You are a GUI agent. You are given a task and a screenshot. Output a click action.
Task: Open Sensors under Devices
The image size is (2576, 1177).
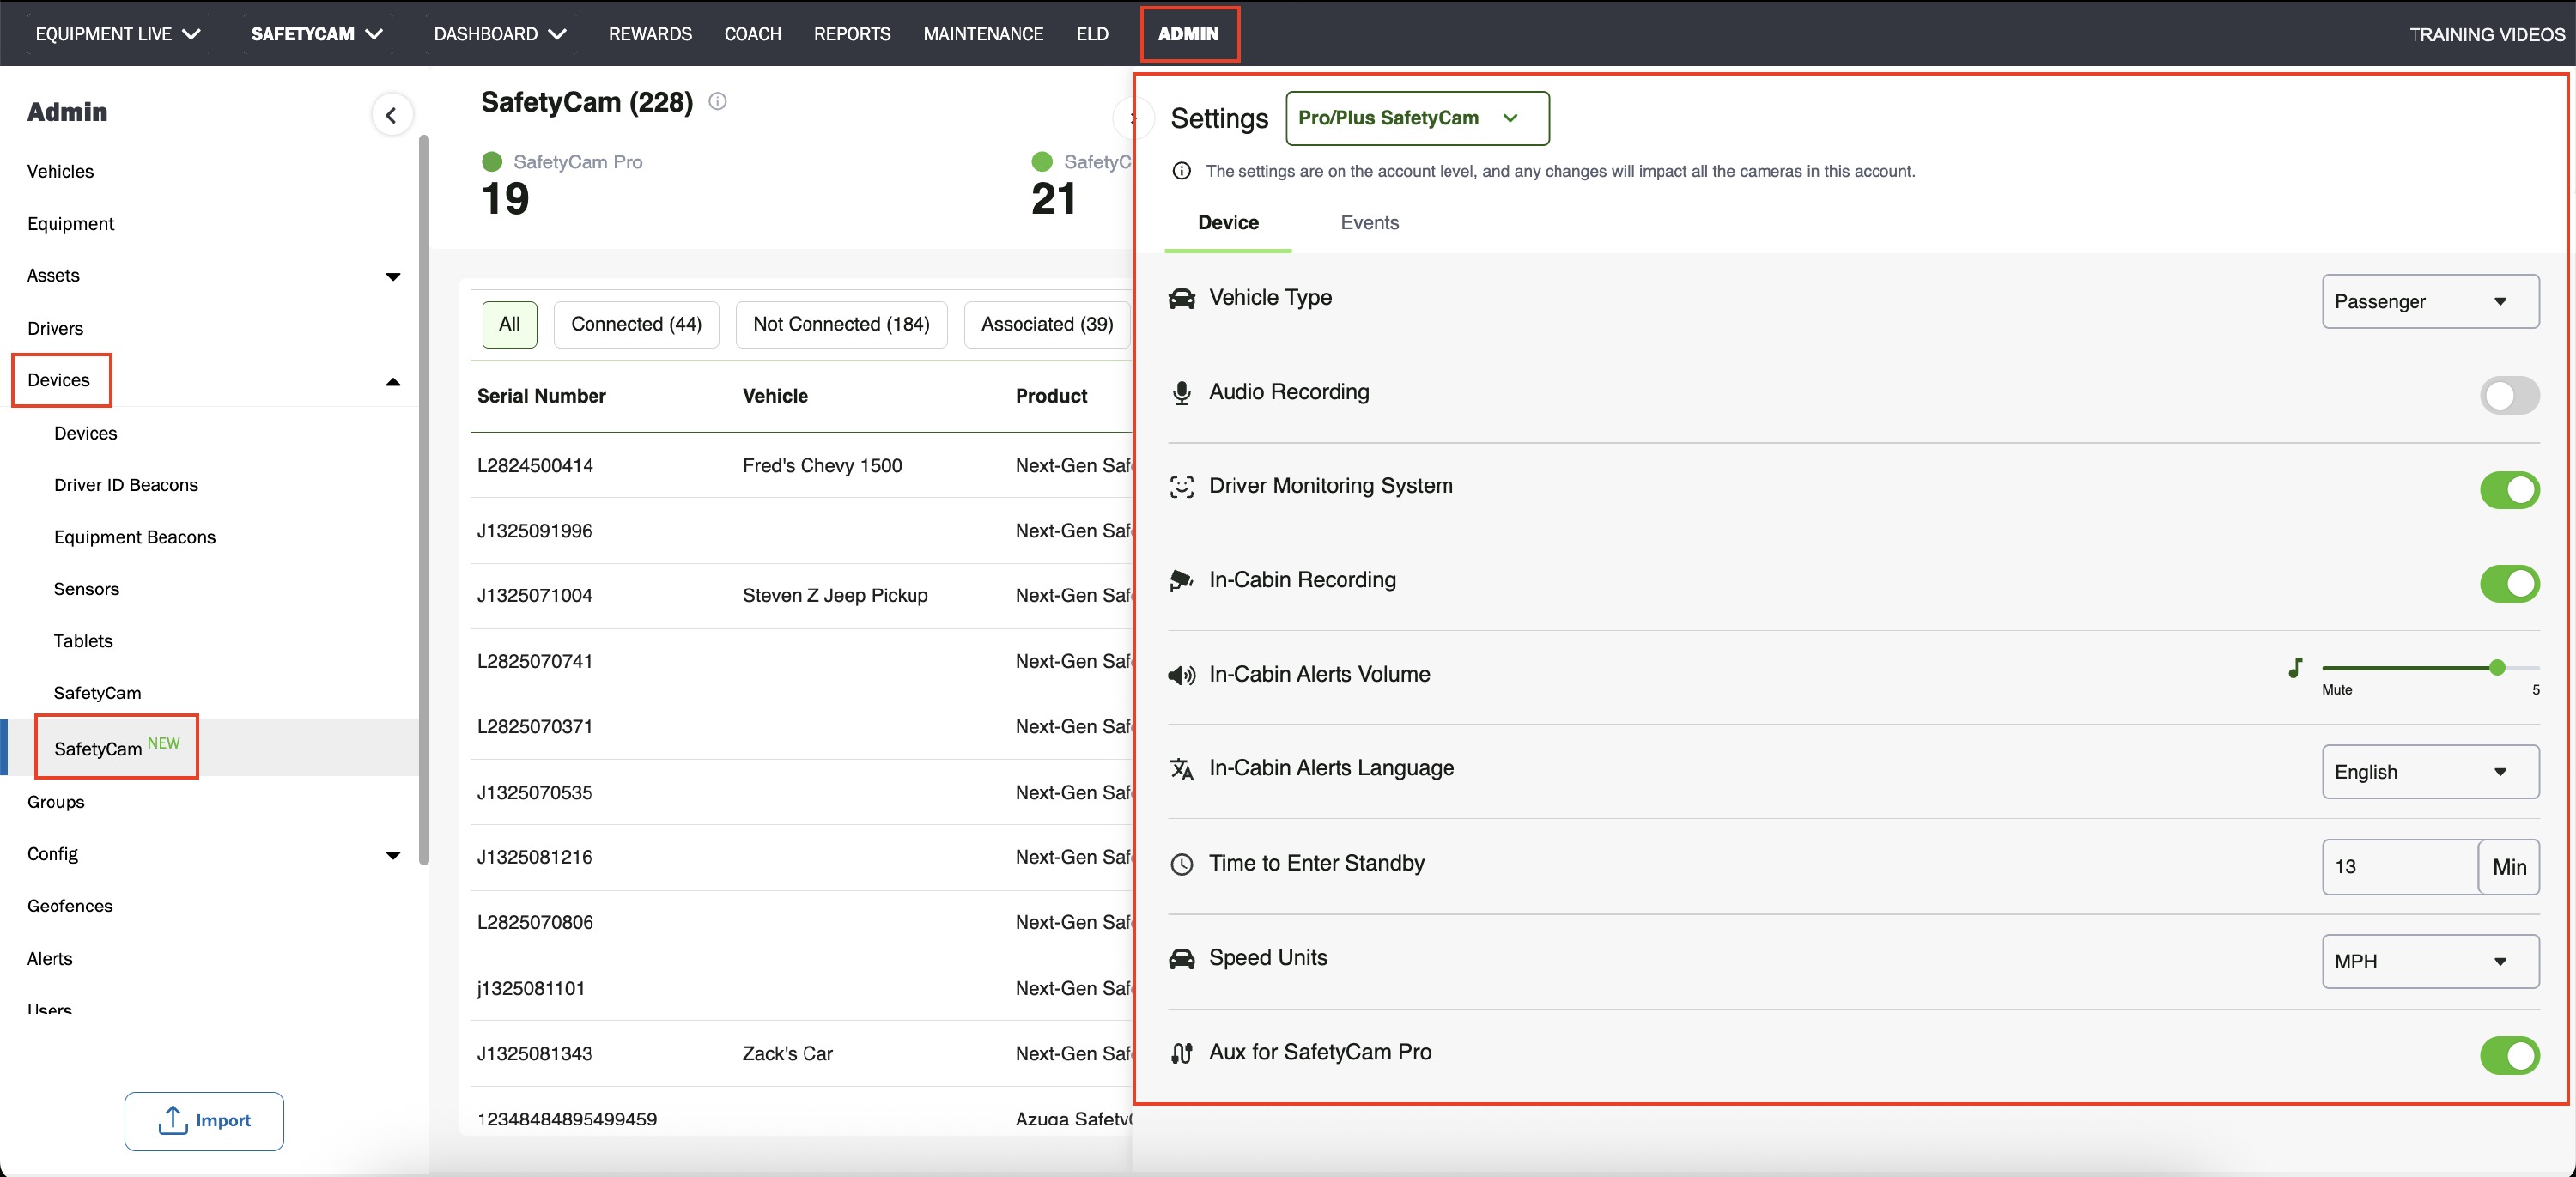coord(86,589)
